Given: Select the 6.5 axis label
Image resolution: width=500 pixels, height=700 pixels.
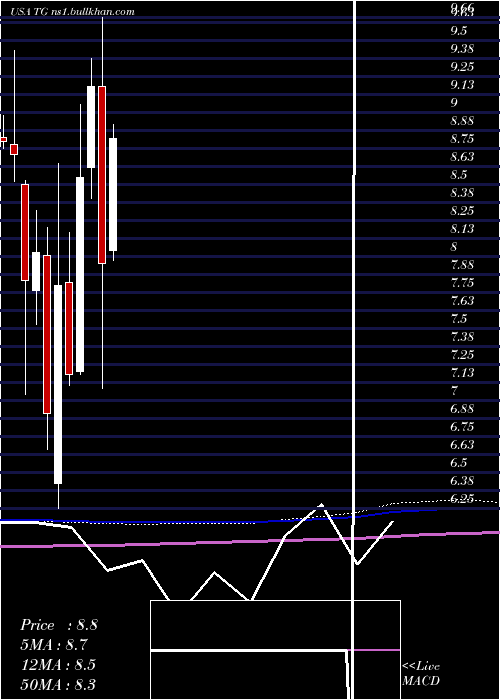Looking at the screenshot, I should point(459,462).
